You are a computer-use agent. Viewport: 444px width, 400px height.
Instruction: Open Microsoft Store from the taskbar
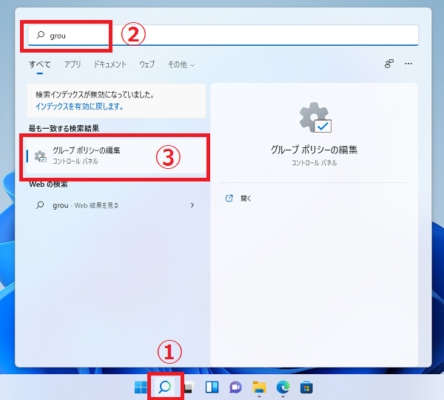306,388
